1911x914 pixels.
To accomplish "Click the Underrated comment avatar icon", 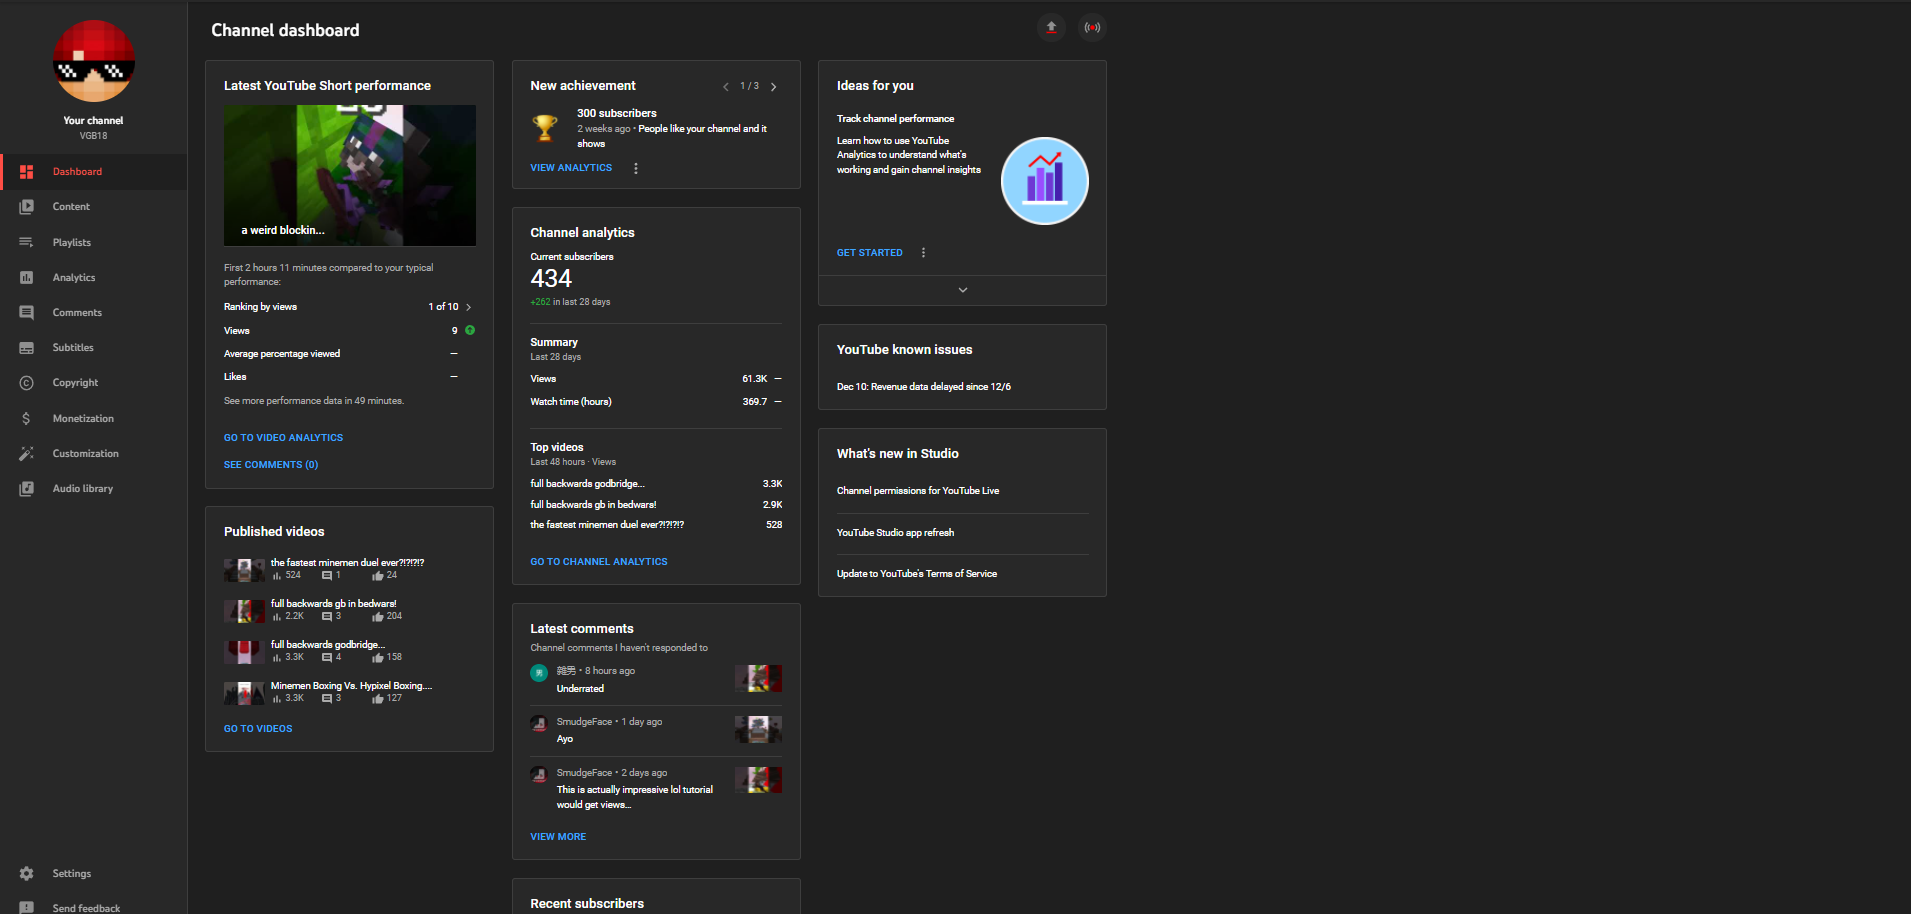I will click(539, 673).
